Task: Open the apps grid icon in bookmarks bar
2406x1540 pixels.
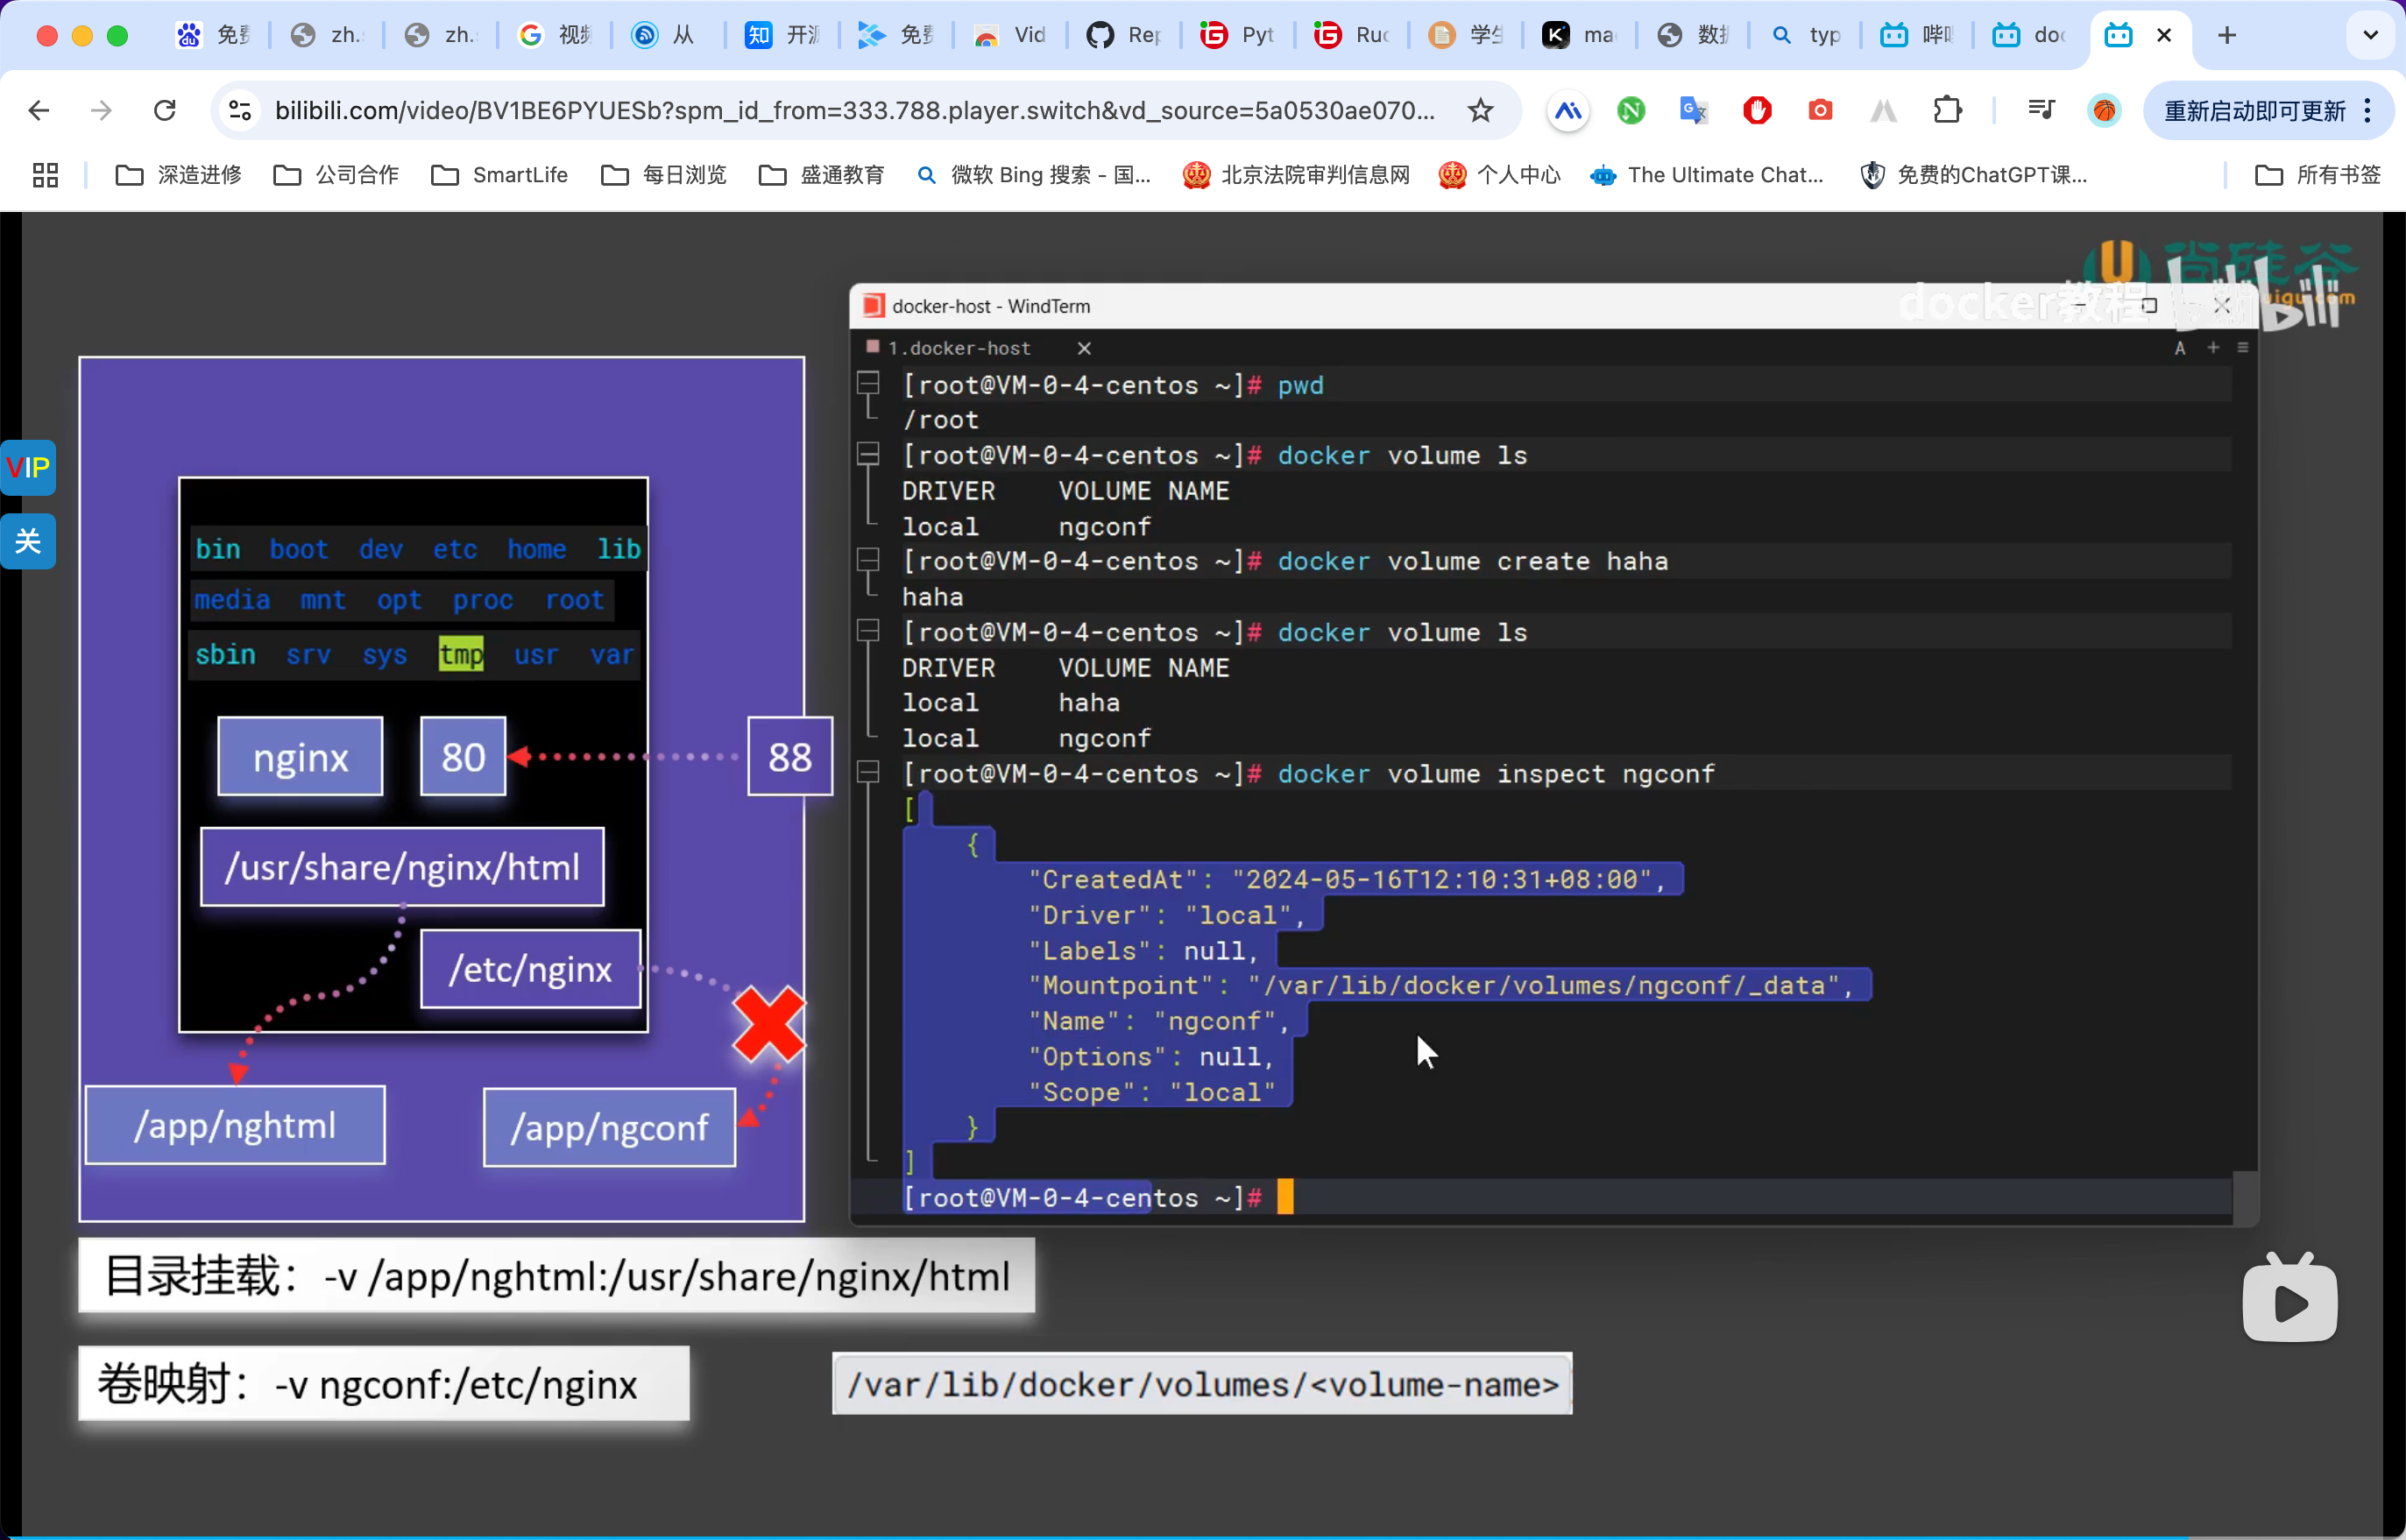Action: click(45, 175)
